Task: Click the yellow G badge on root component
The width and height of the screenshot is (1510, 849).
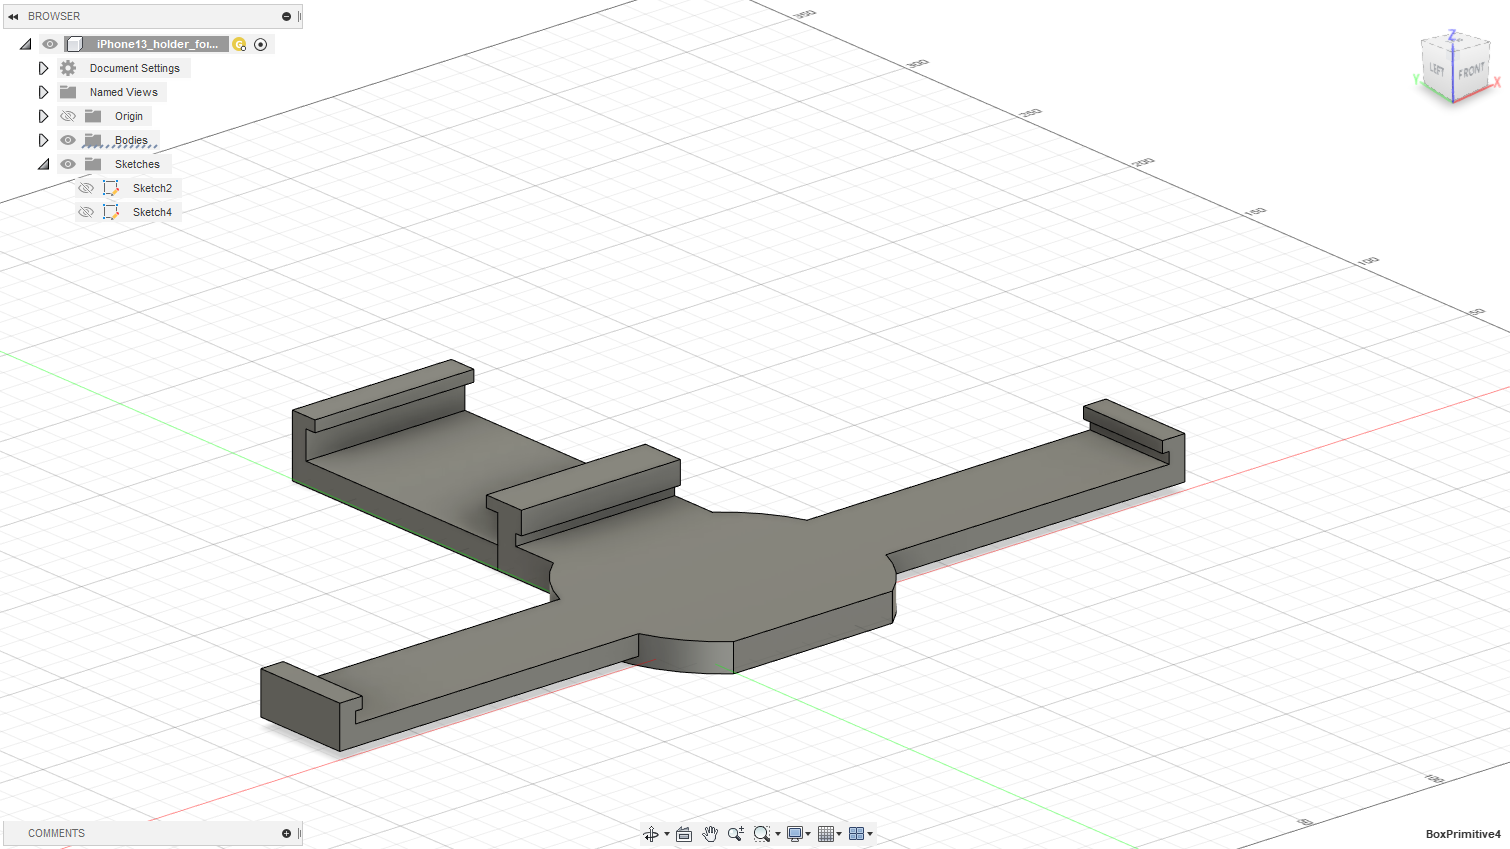Action: point(239,44)
